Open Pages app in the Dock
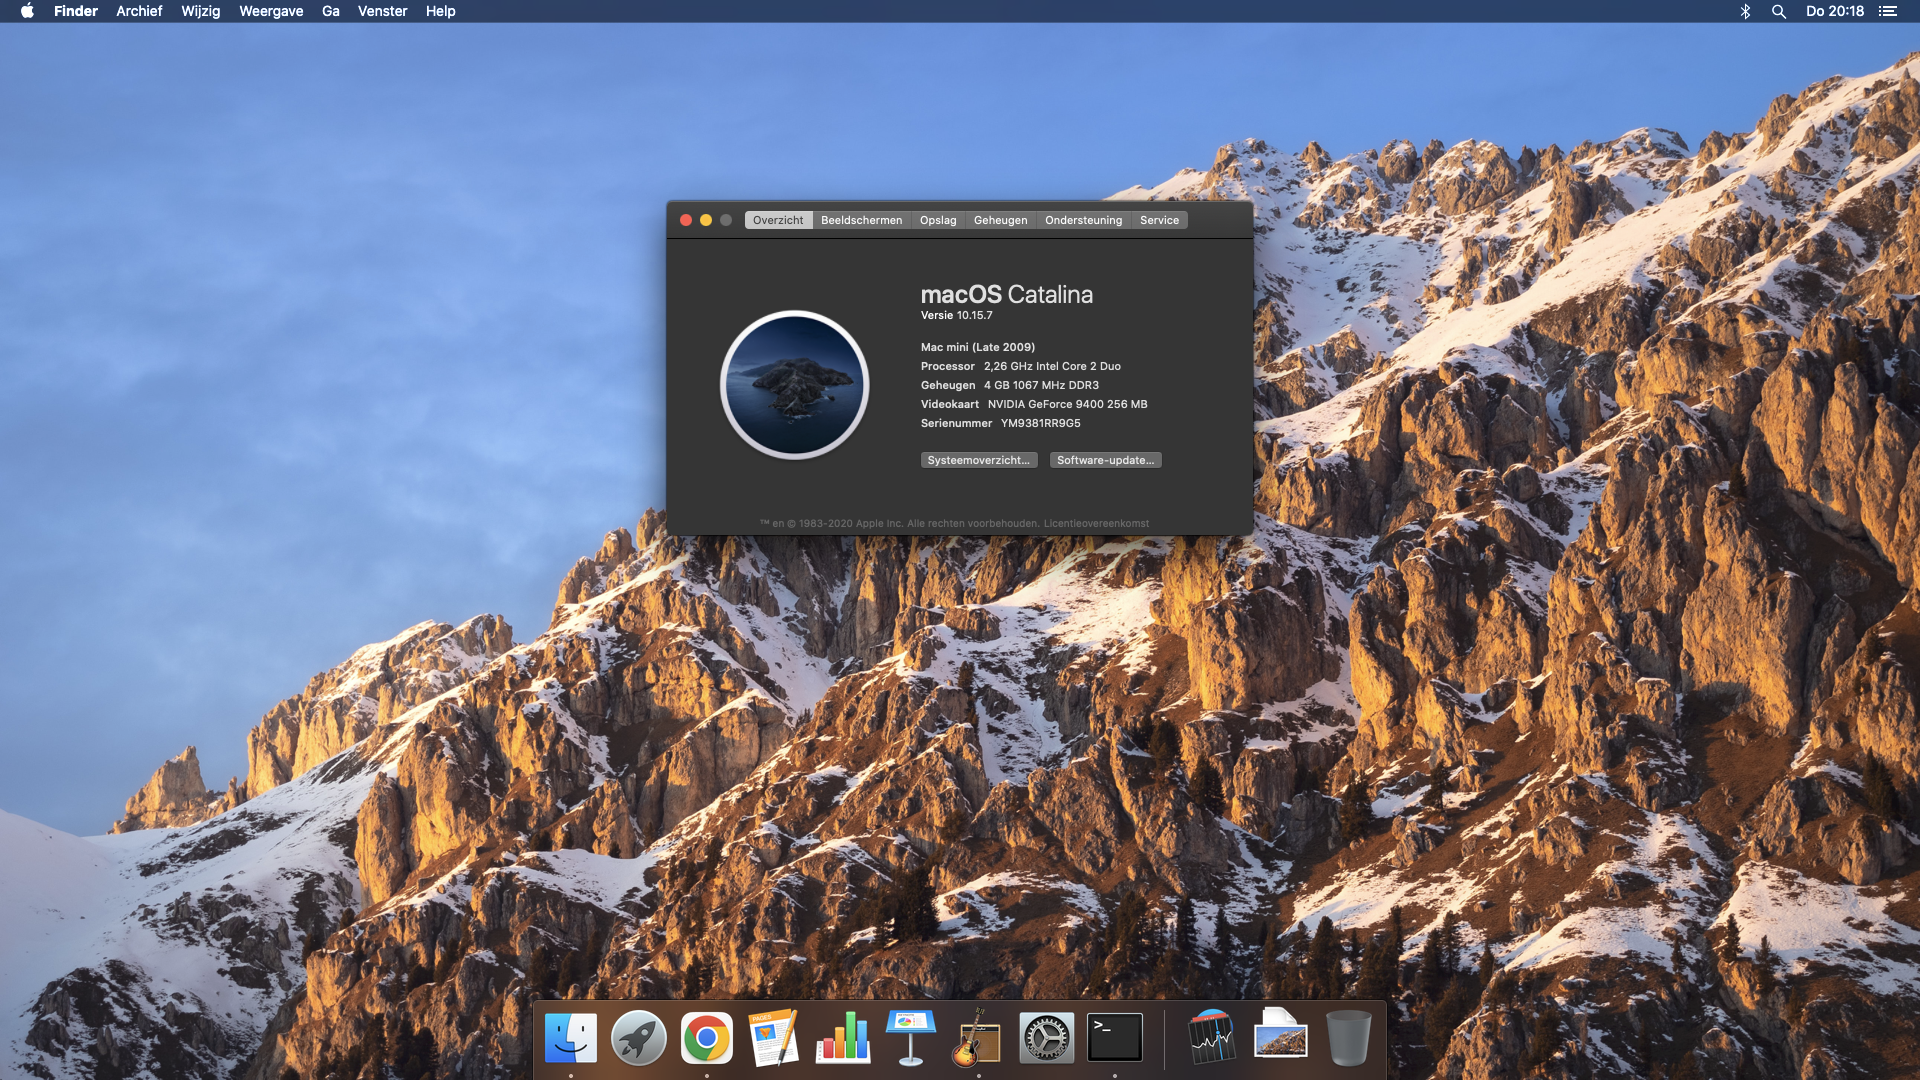Screen dimensions: 1920x1080 tap(775, 1038)
